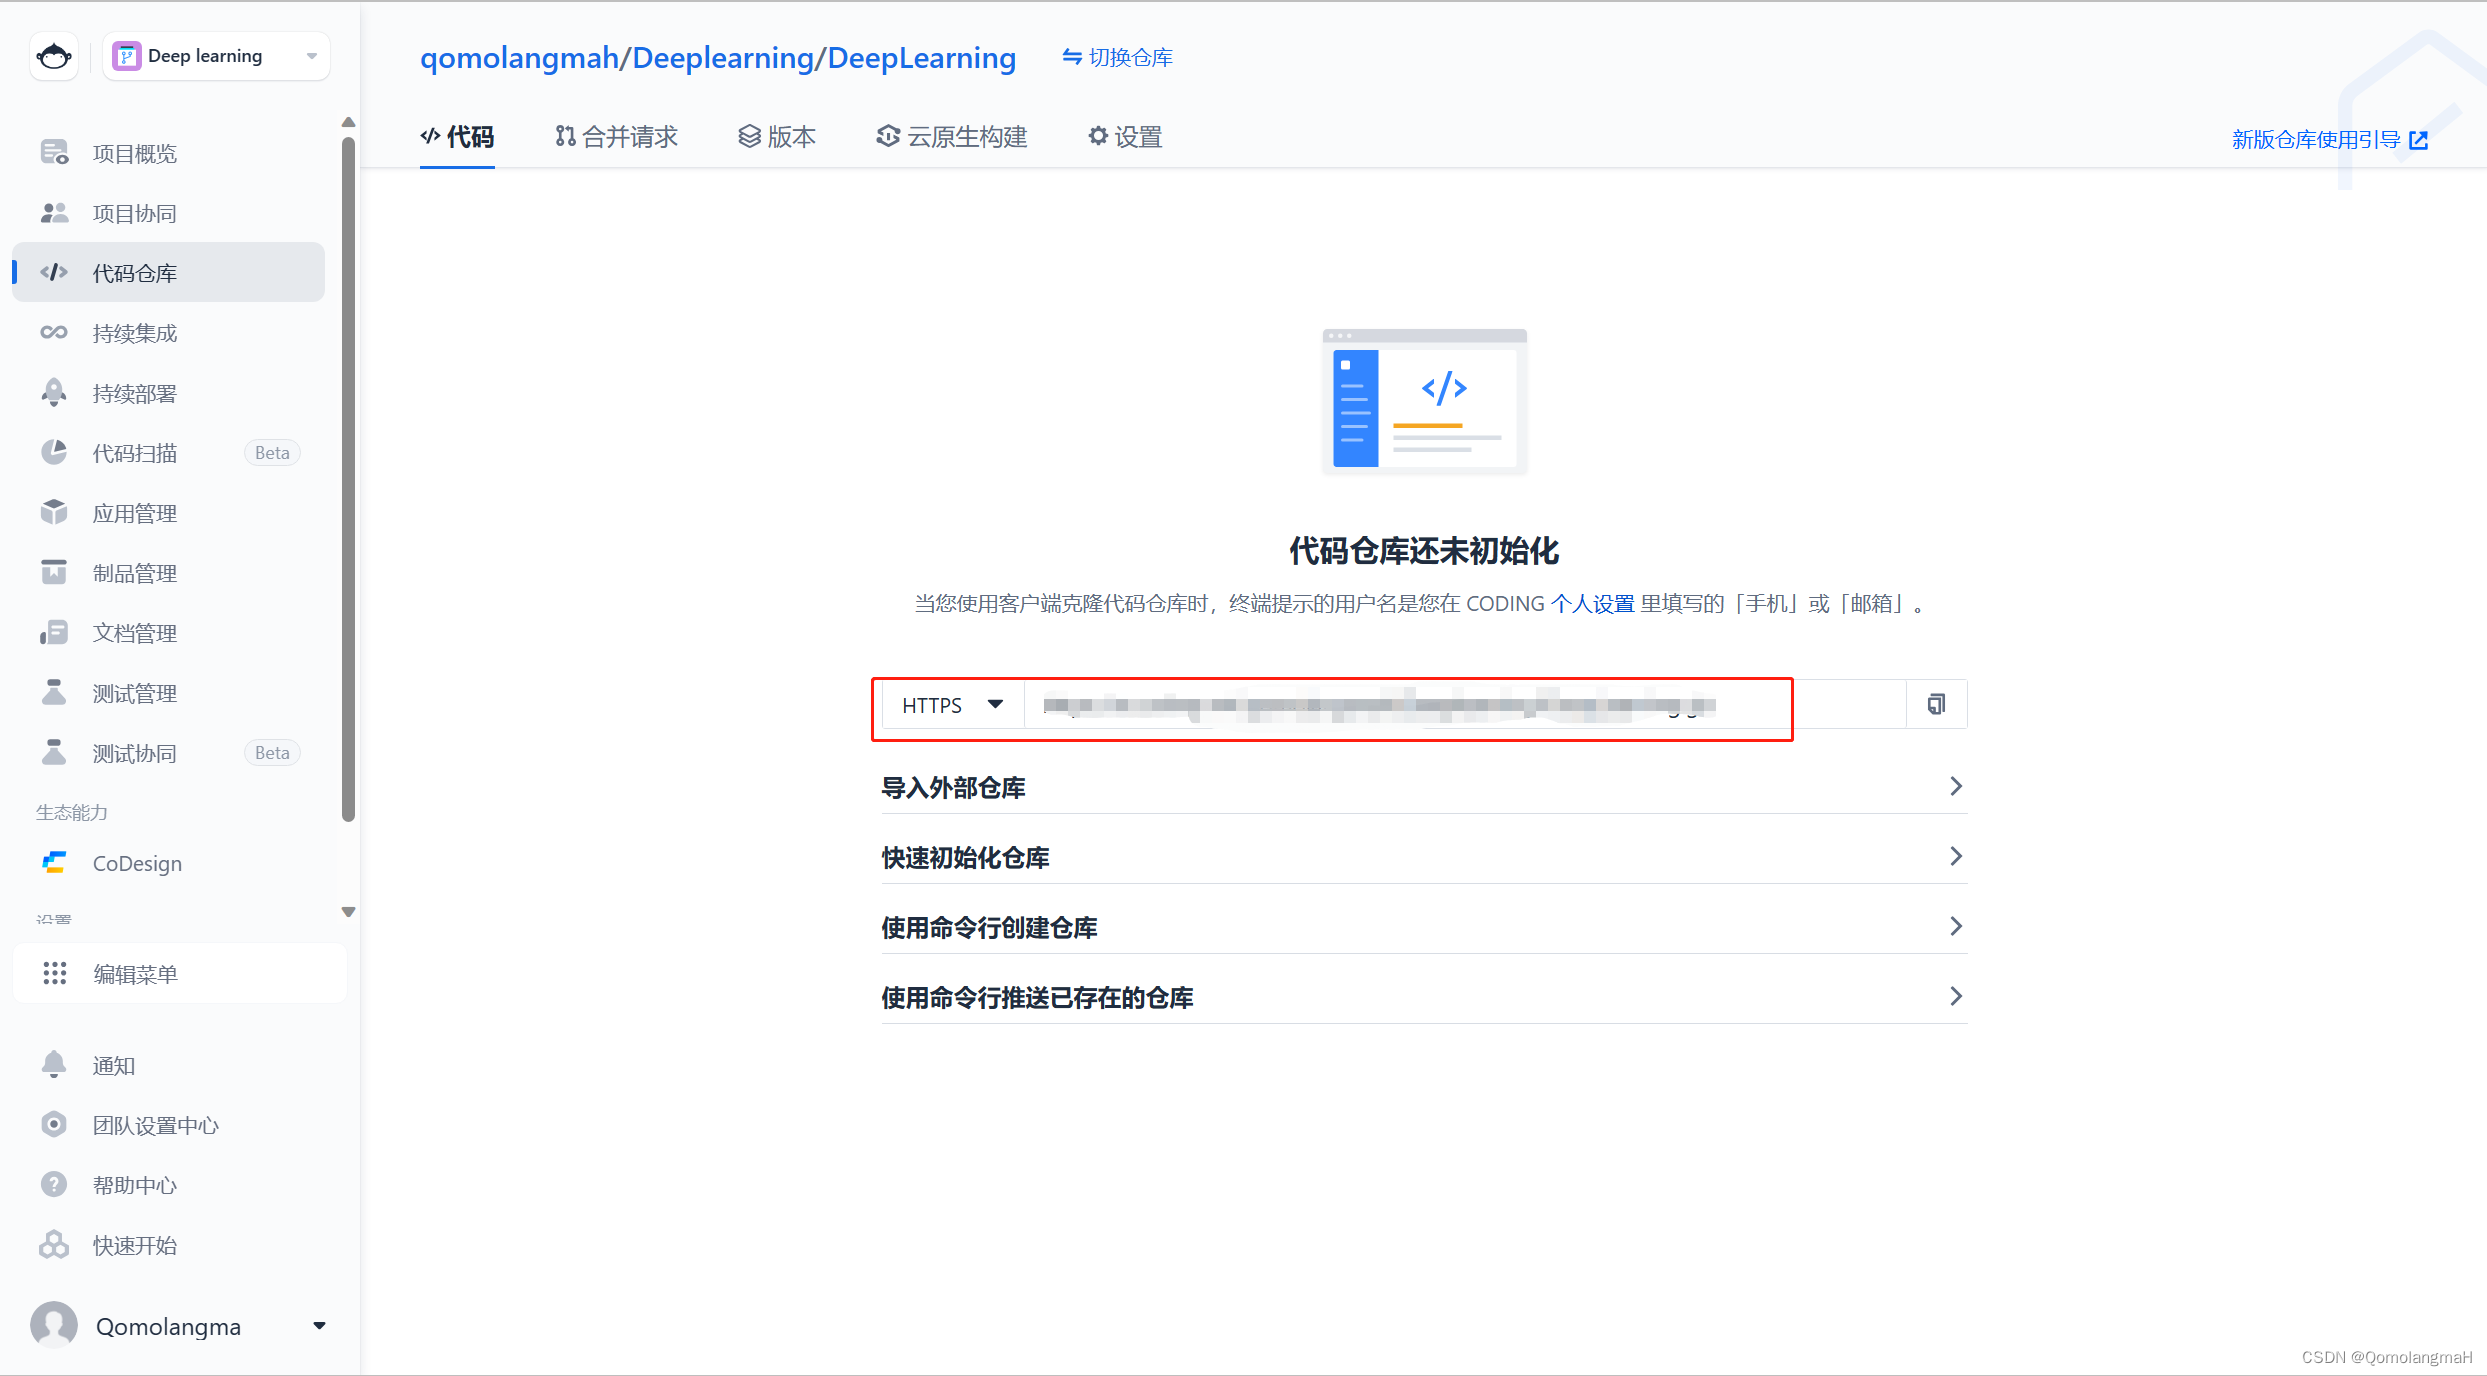Open the Deep learning project dropdown
This screenshot has height=1376, width=2487.
(216, 56)
